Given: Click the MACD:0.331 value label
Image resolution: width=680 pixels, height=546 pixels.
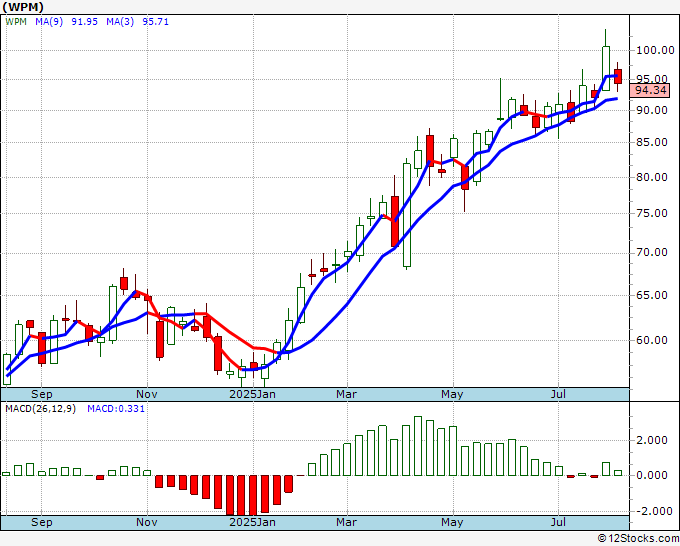Looking at the screenshot, I should pos(116,409).
